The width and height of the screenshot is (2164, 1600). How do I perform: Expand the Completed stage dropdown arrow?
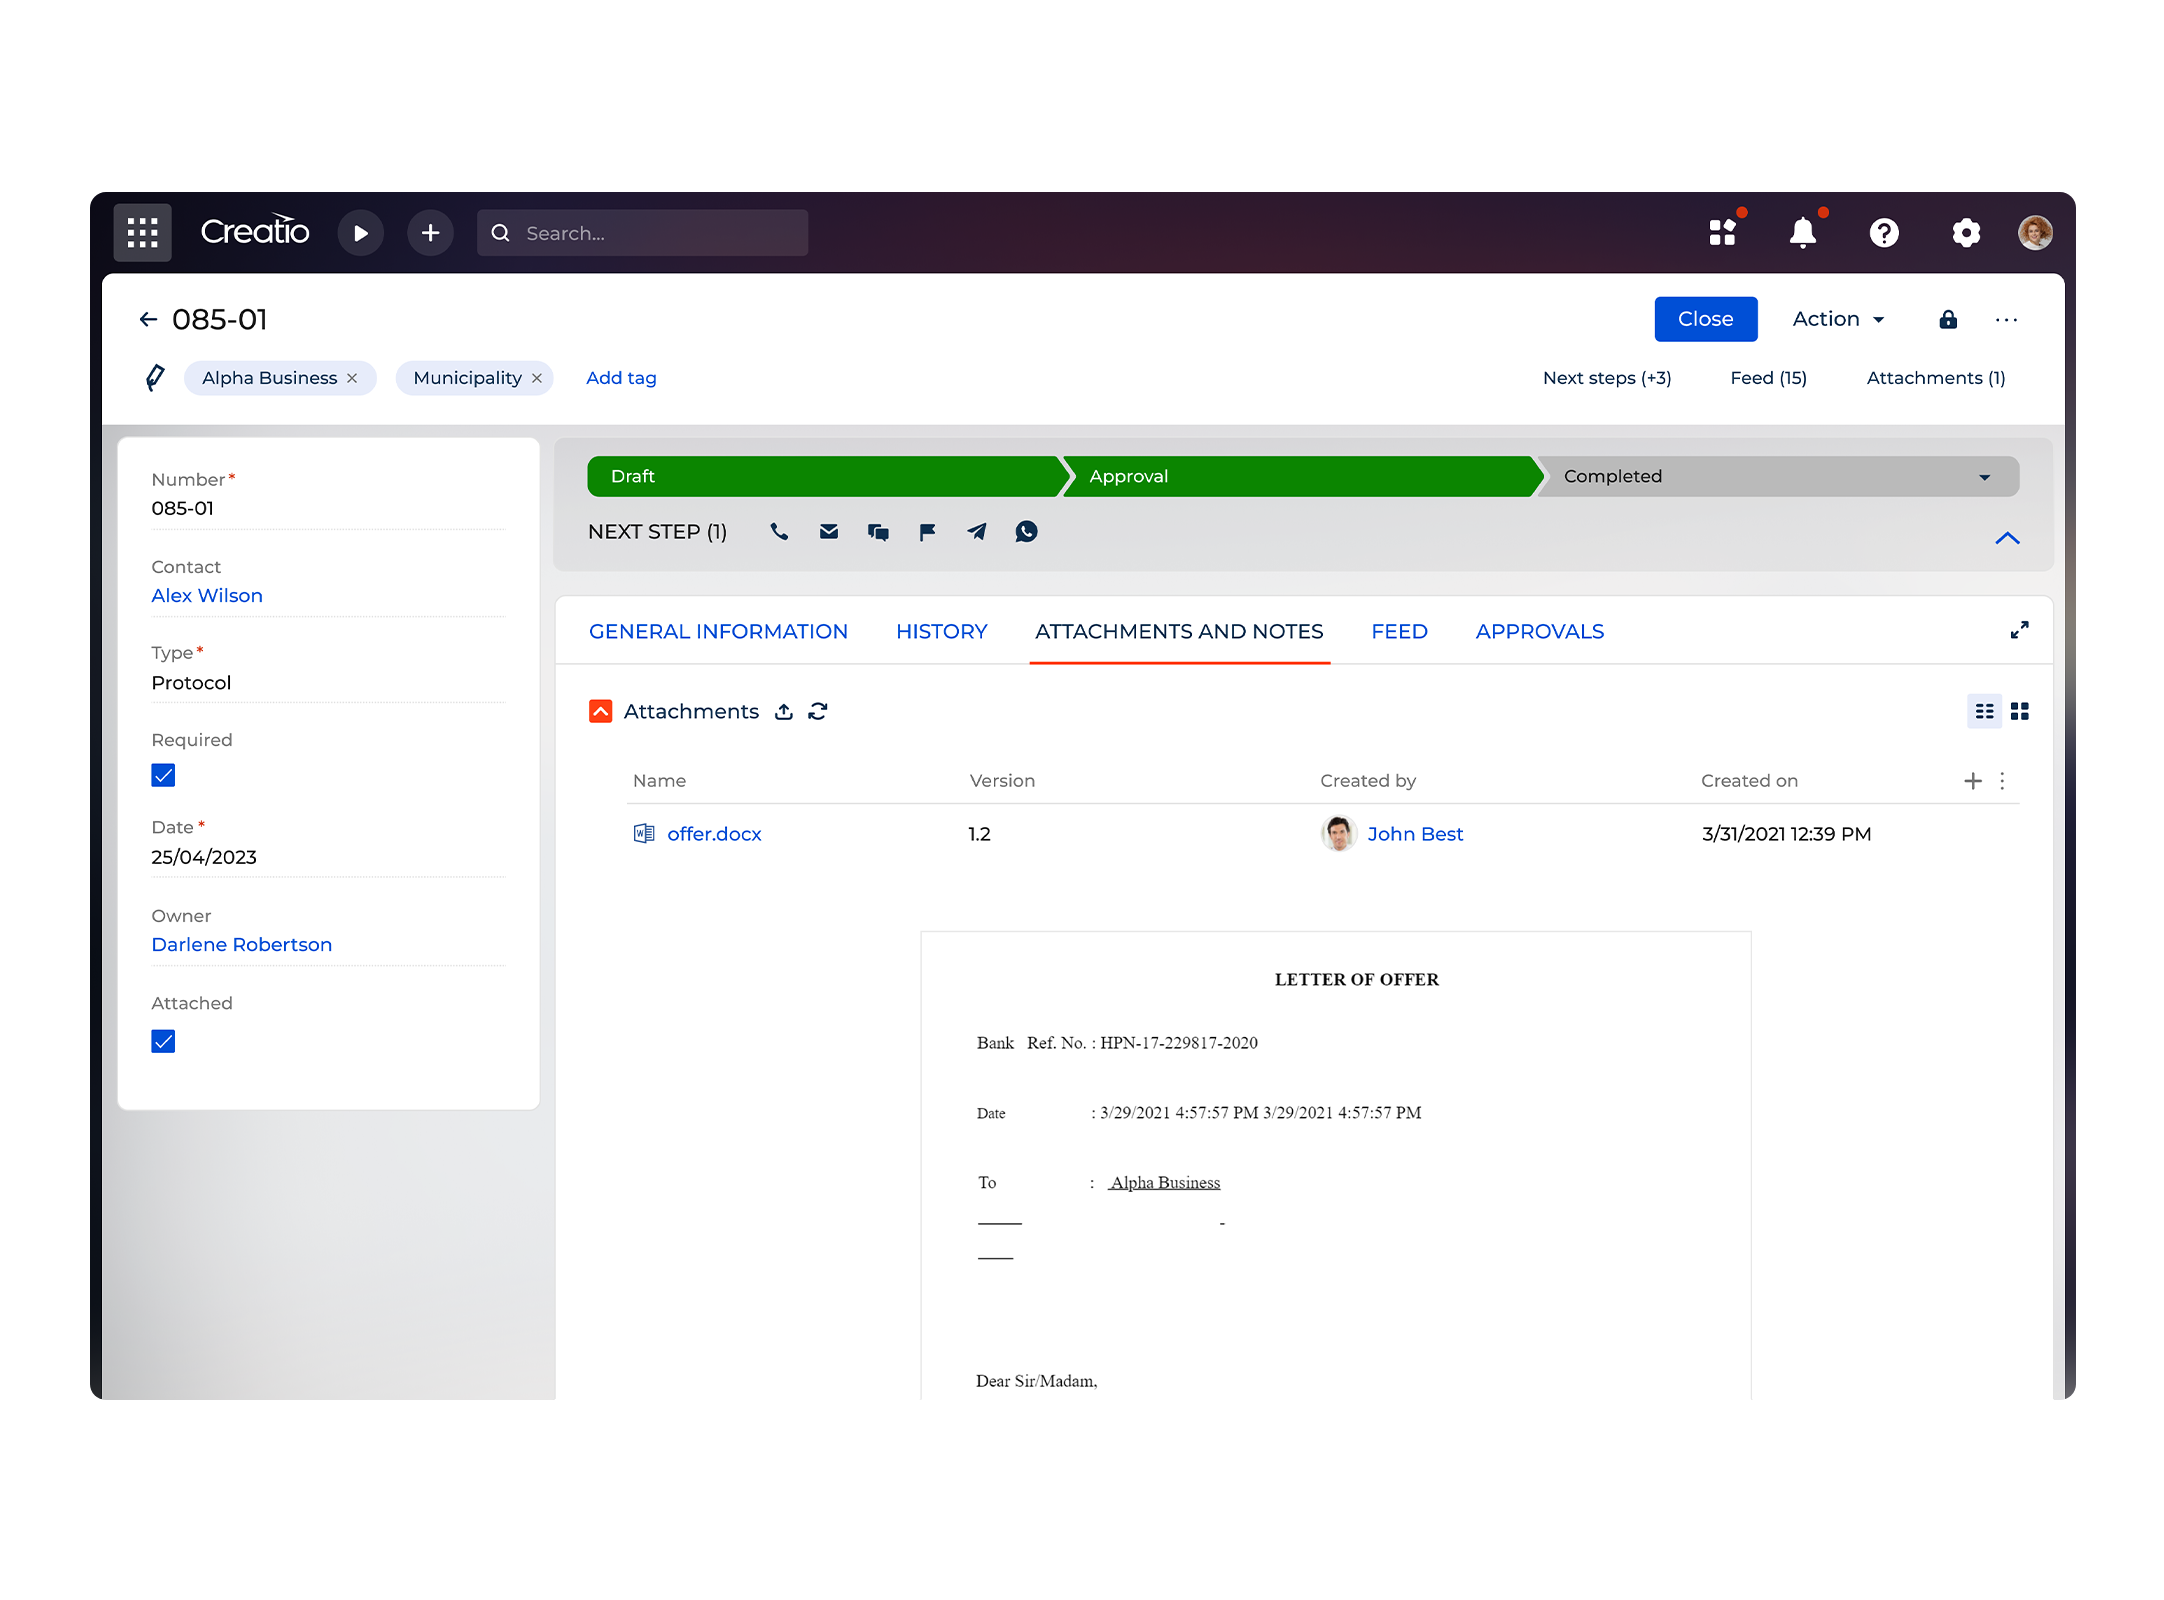[x=1984, y=476]
